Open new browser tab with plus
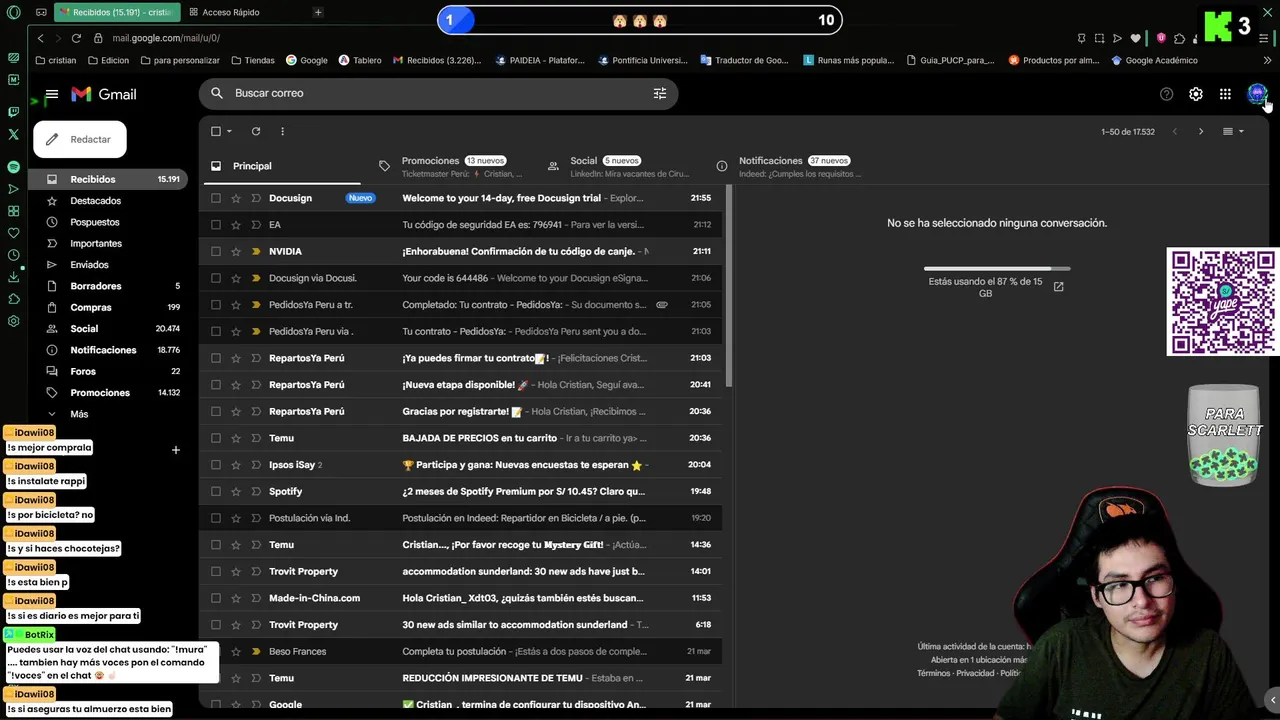Viewport: 1280px width, 720px height. [x=318, y=12]
